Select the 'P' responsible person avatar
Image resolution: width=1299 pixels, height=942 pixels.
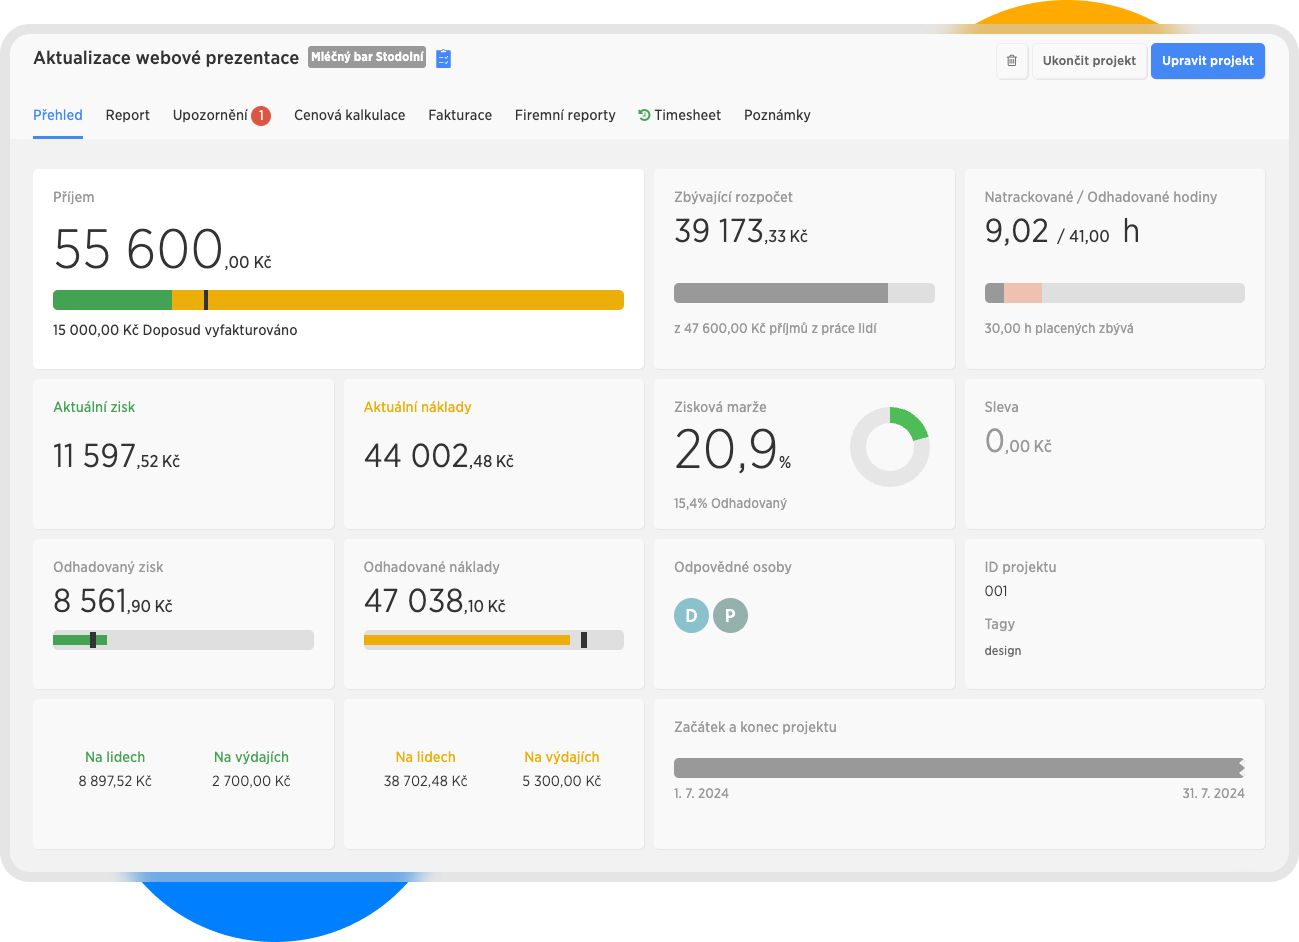coord(730,616)
